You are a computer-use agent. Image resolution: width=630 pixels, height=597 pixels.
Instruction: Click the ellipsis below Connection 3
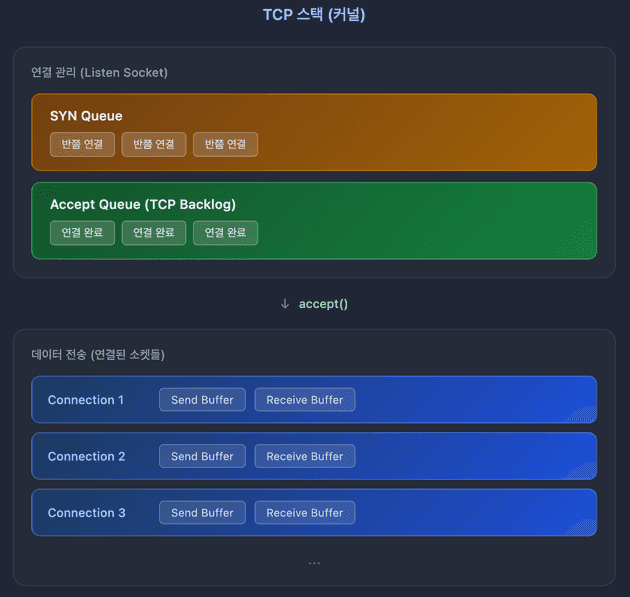[x=314, y=563]
